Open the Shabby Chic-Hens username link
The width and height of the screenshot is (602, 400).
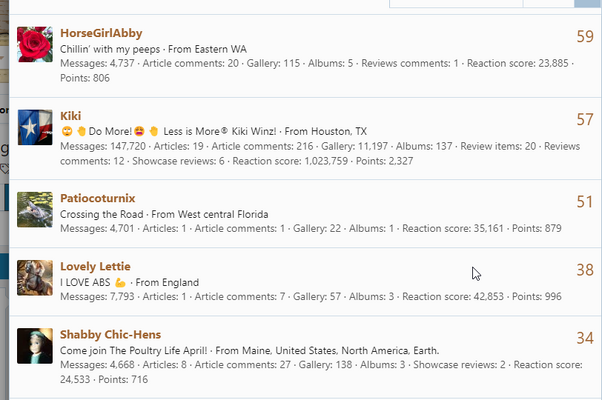[110, 334]
